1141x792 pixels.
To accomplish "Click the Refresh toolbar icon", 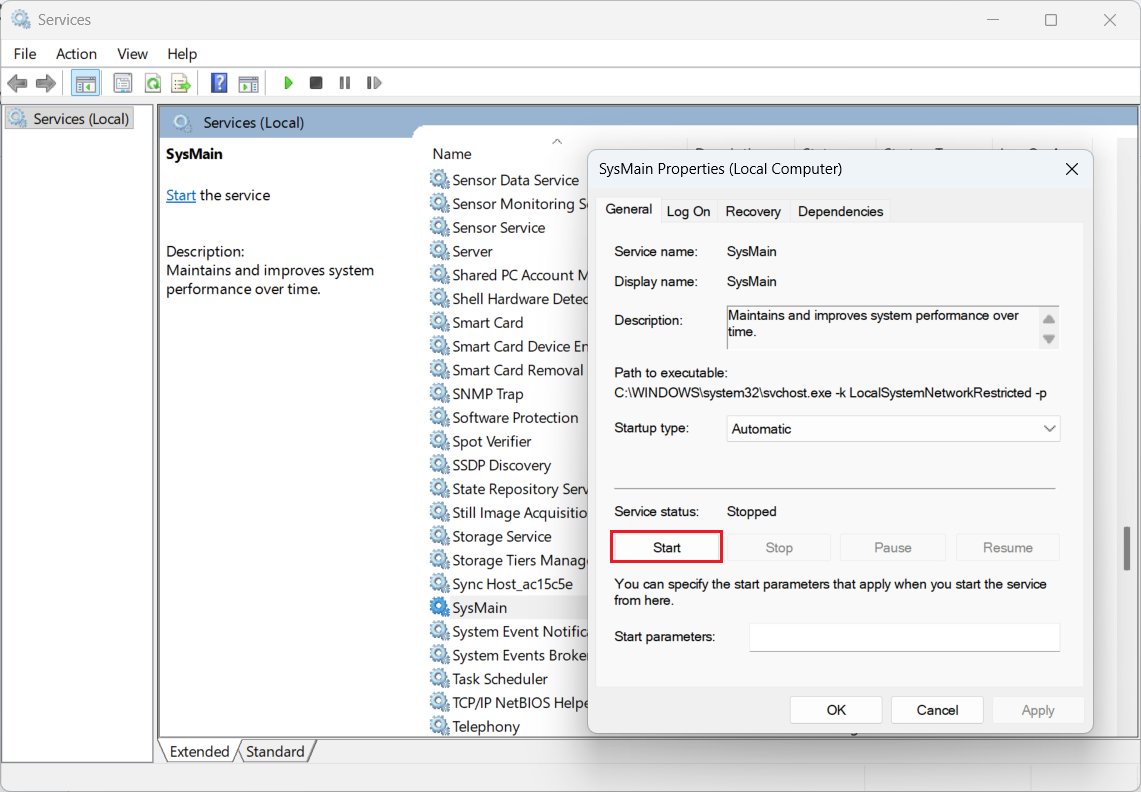I will point(153,83).
